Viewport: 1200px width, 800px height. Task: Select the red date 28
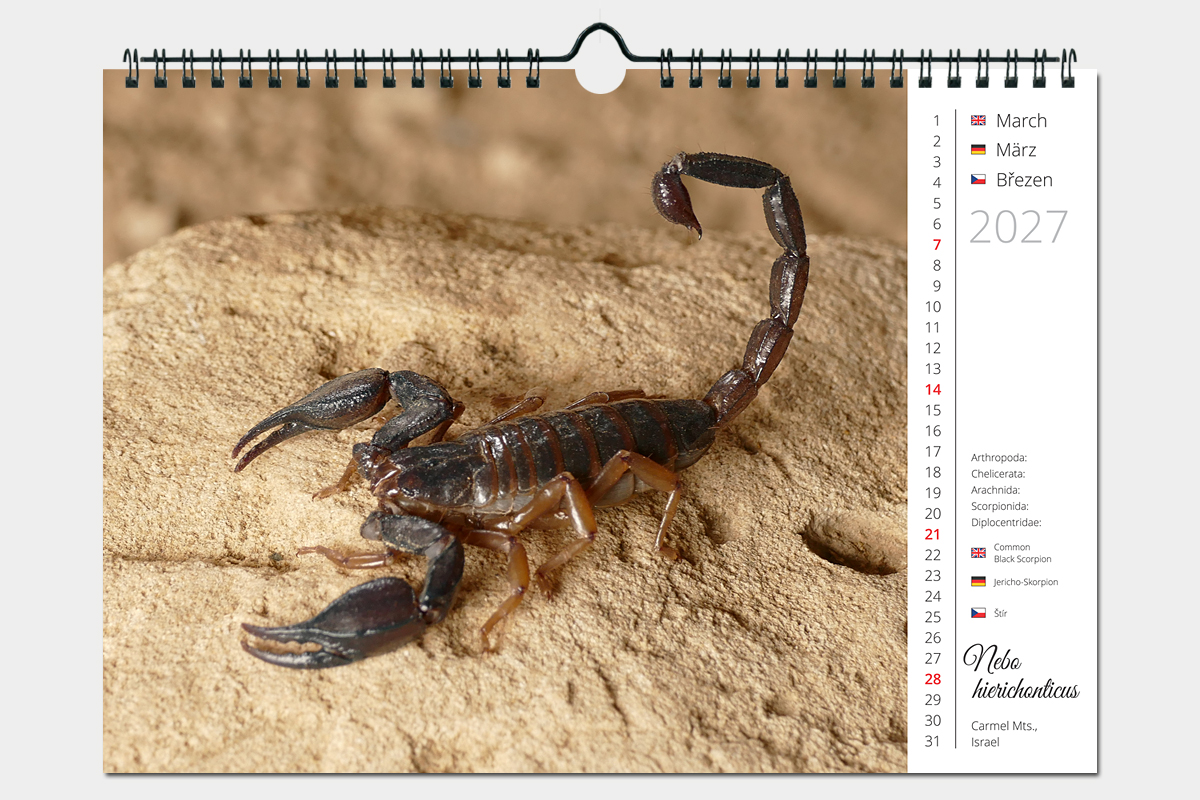click(933, 679)
